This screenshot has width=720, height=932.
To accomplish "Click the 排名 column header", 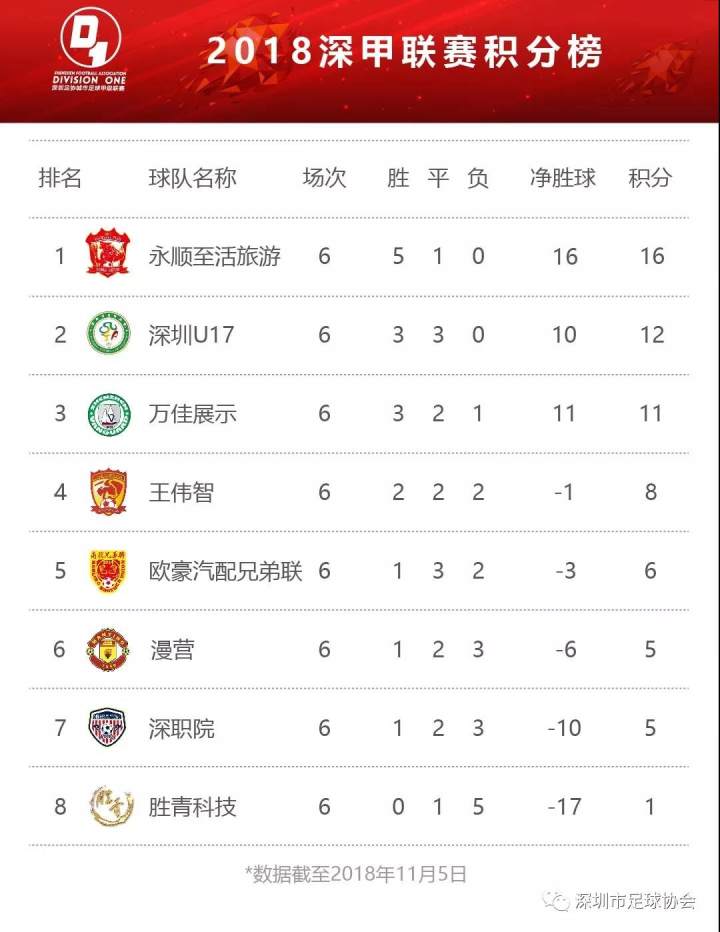I will (60, 178).
